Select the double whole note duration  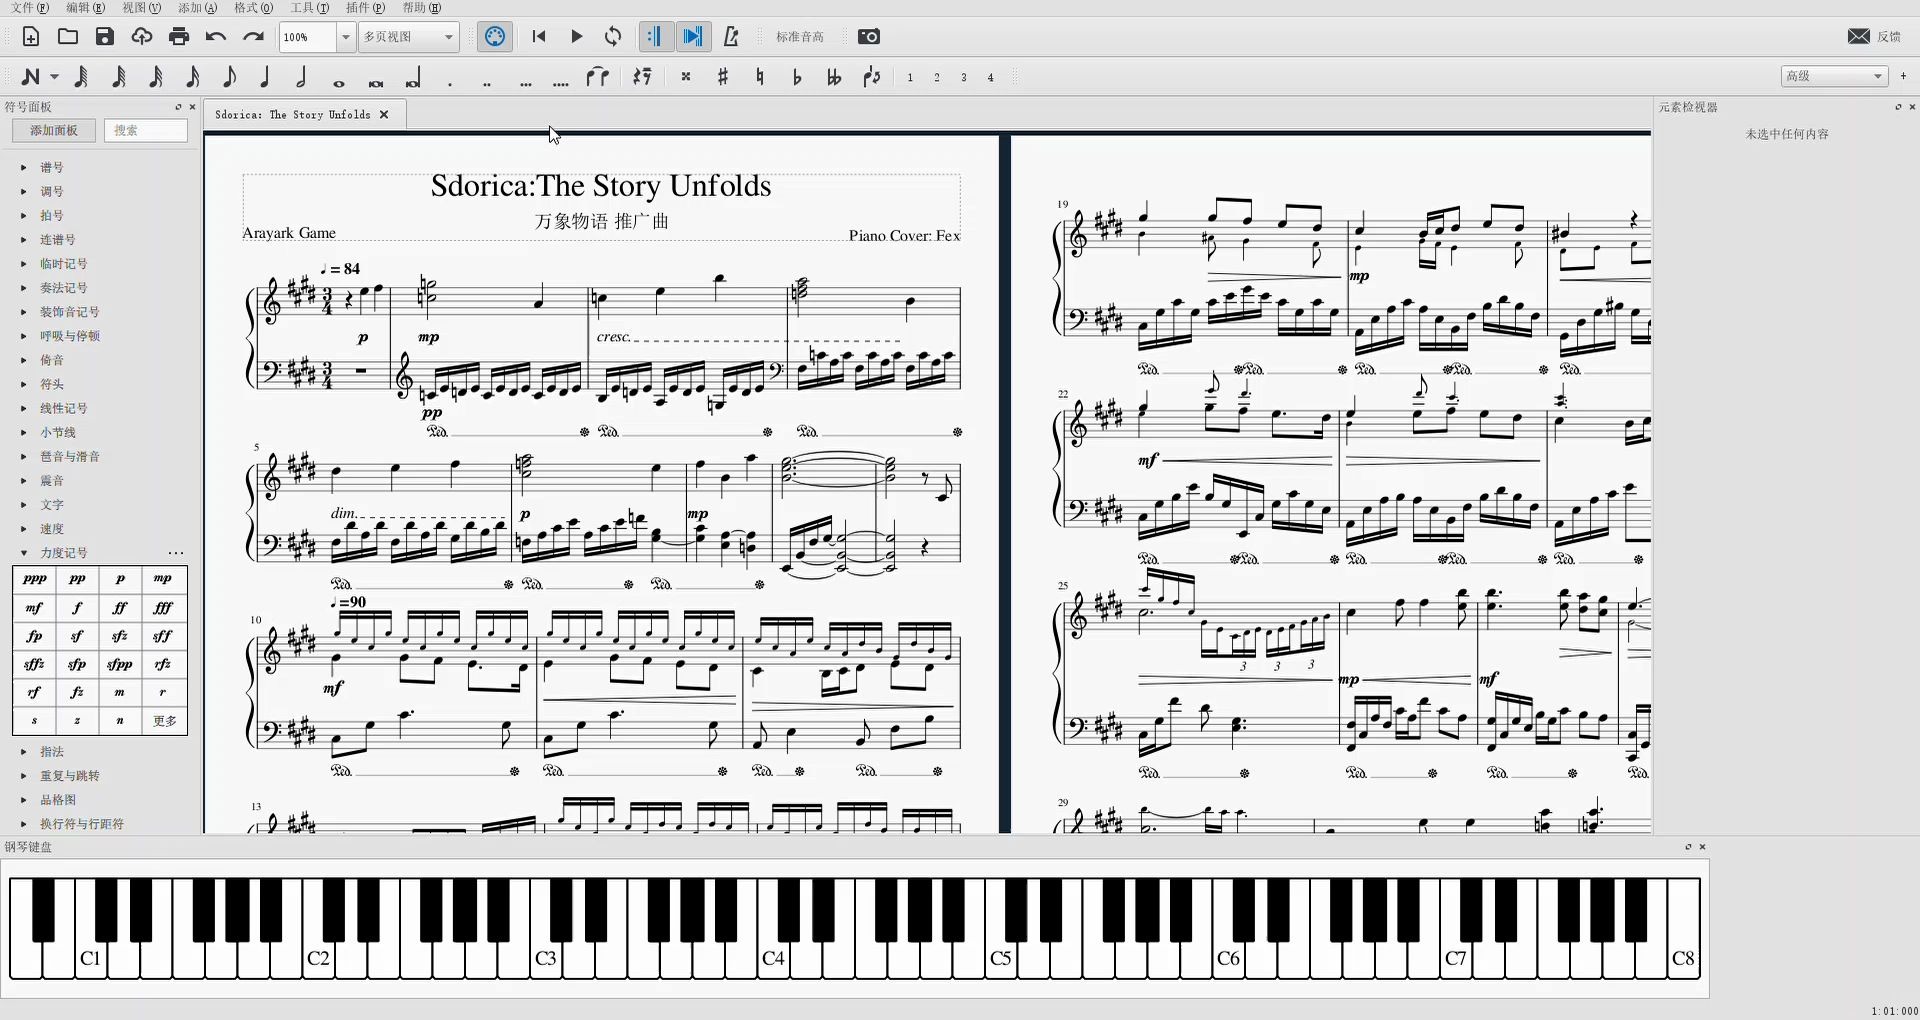376,82
